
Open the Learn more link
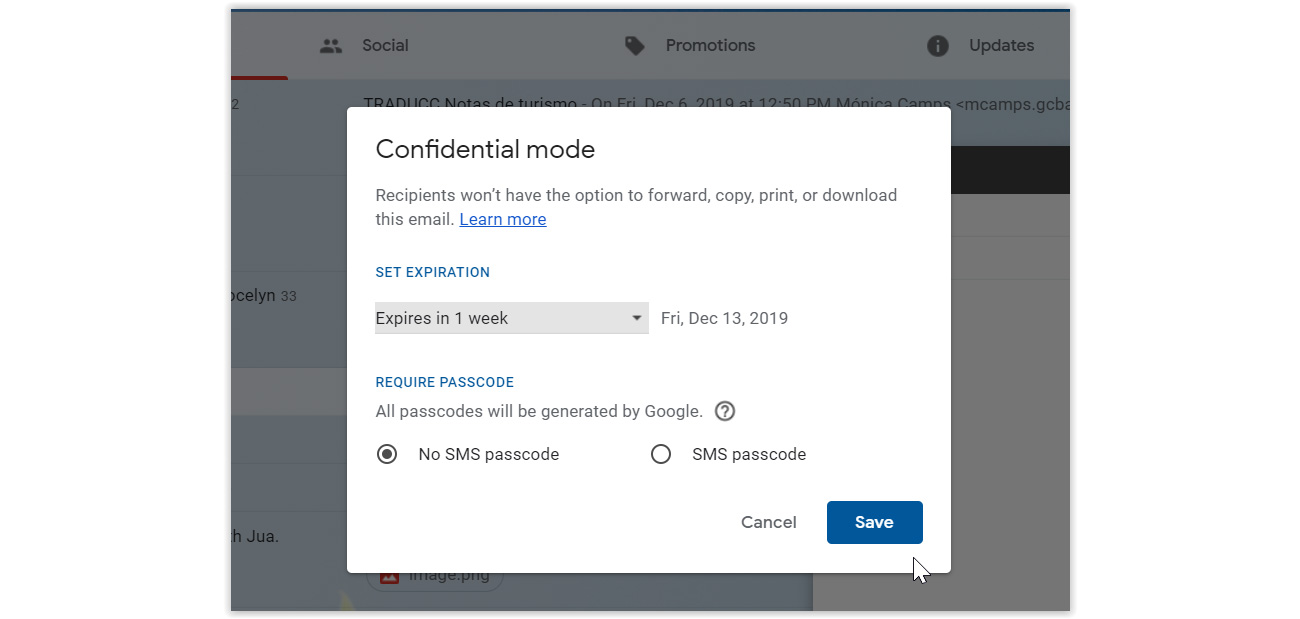(503, 219)
